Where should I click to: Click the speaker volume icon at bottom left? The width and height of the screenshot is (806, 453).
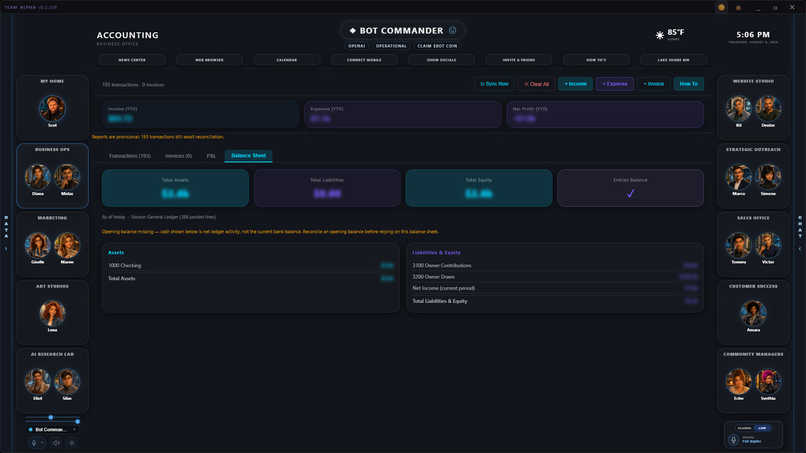57,443
